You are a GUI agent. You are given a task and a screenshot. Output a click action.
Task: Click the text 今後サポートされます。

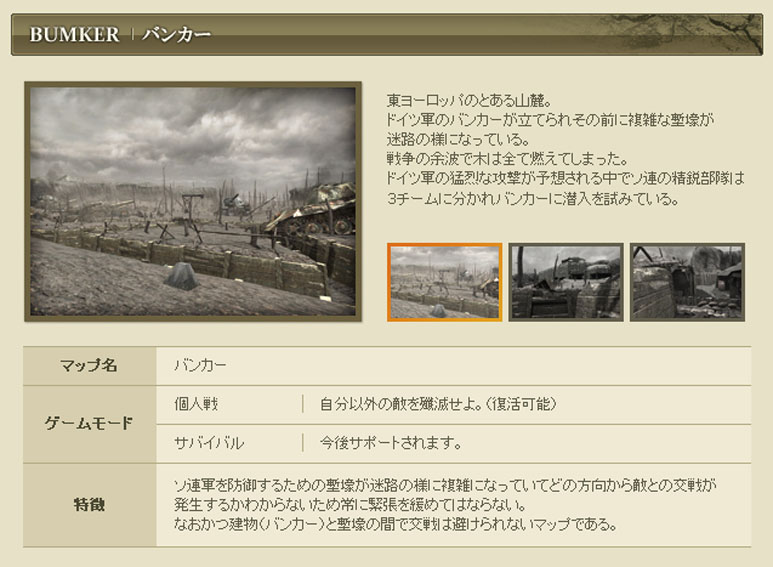click(390, 443)
